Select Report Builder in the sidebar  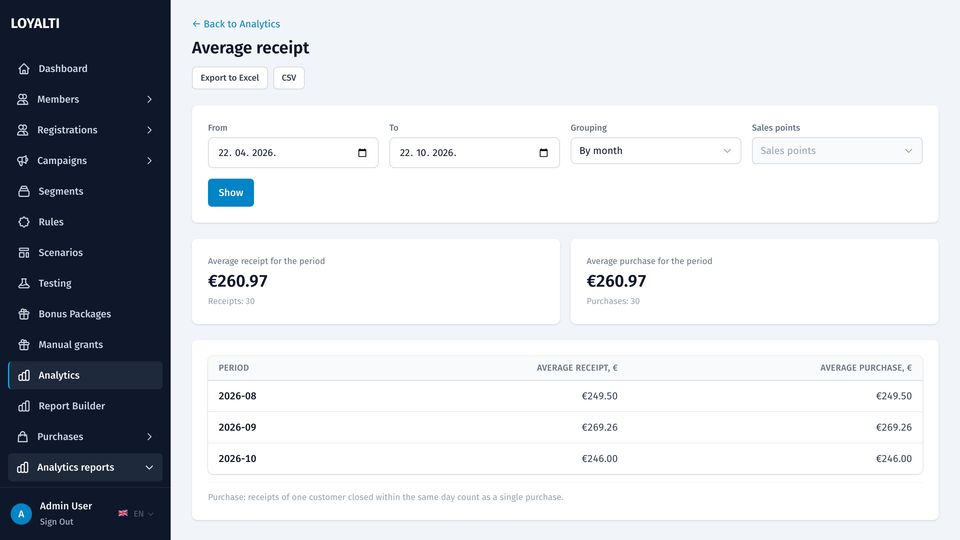[x=85, y=406]
